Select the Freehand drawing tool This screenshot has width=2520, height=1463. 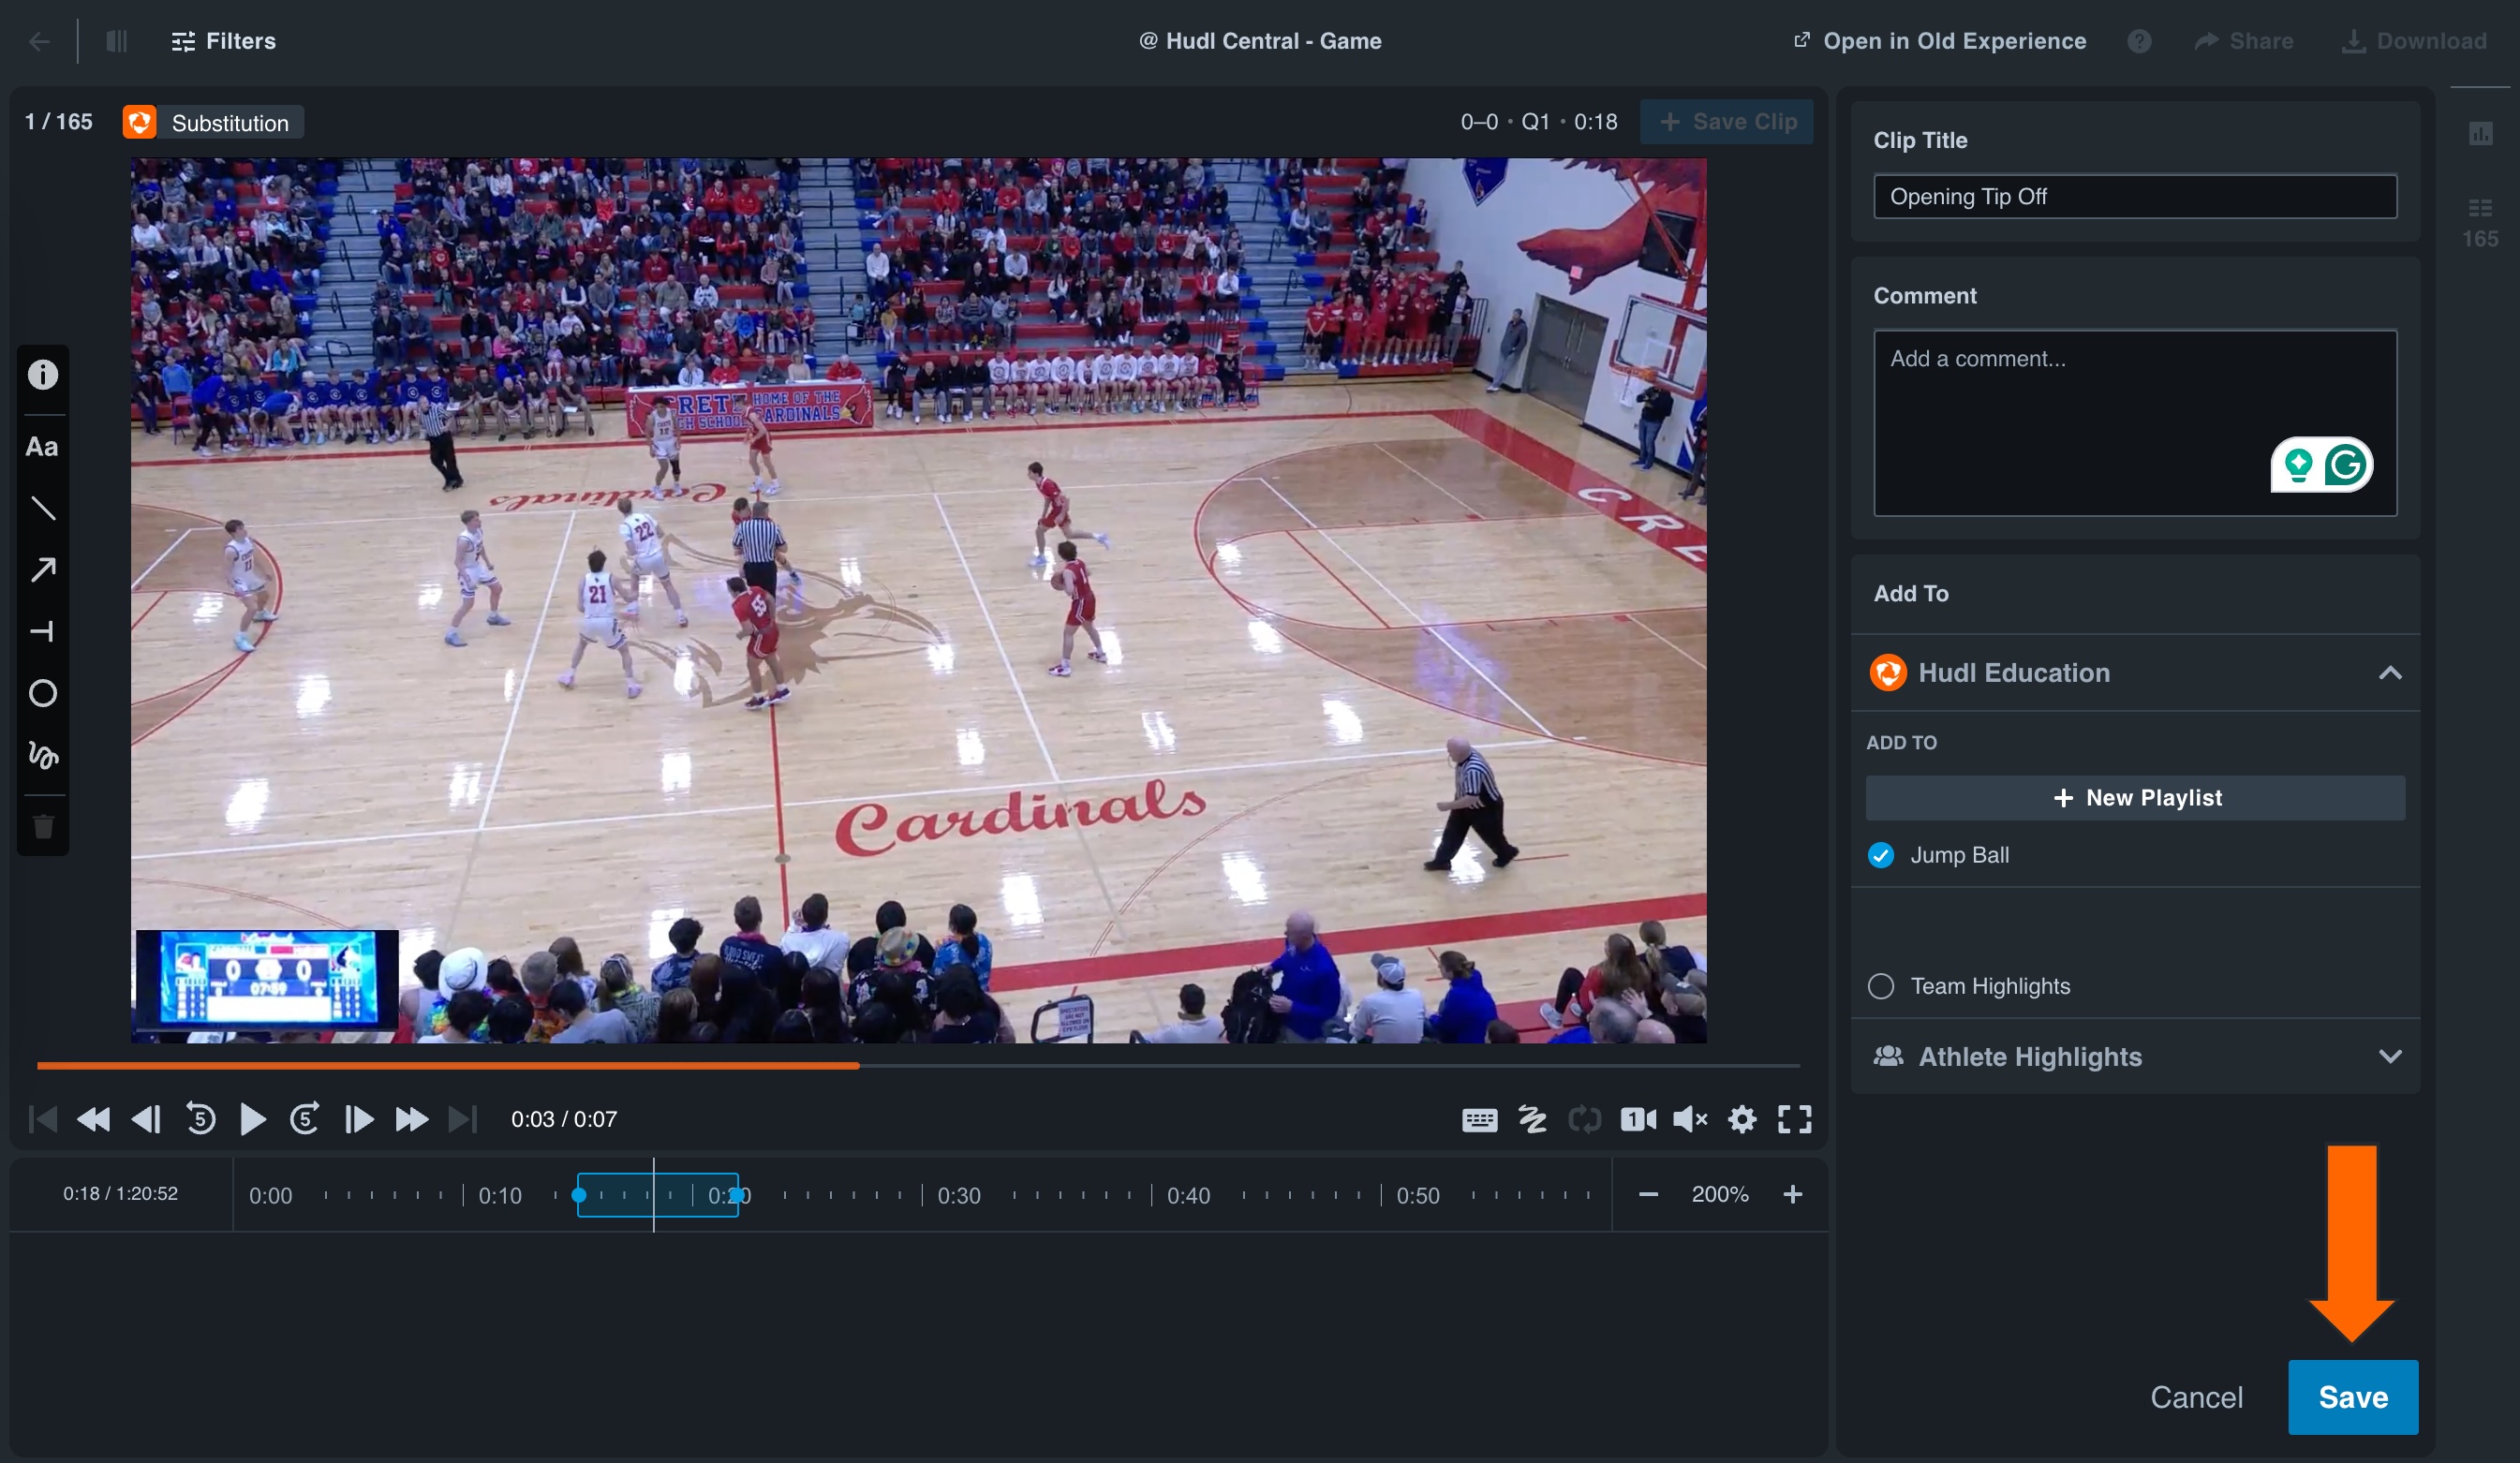(43, 756)
